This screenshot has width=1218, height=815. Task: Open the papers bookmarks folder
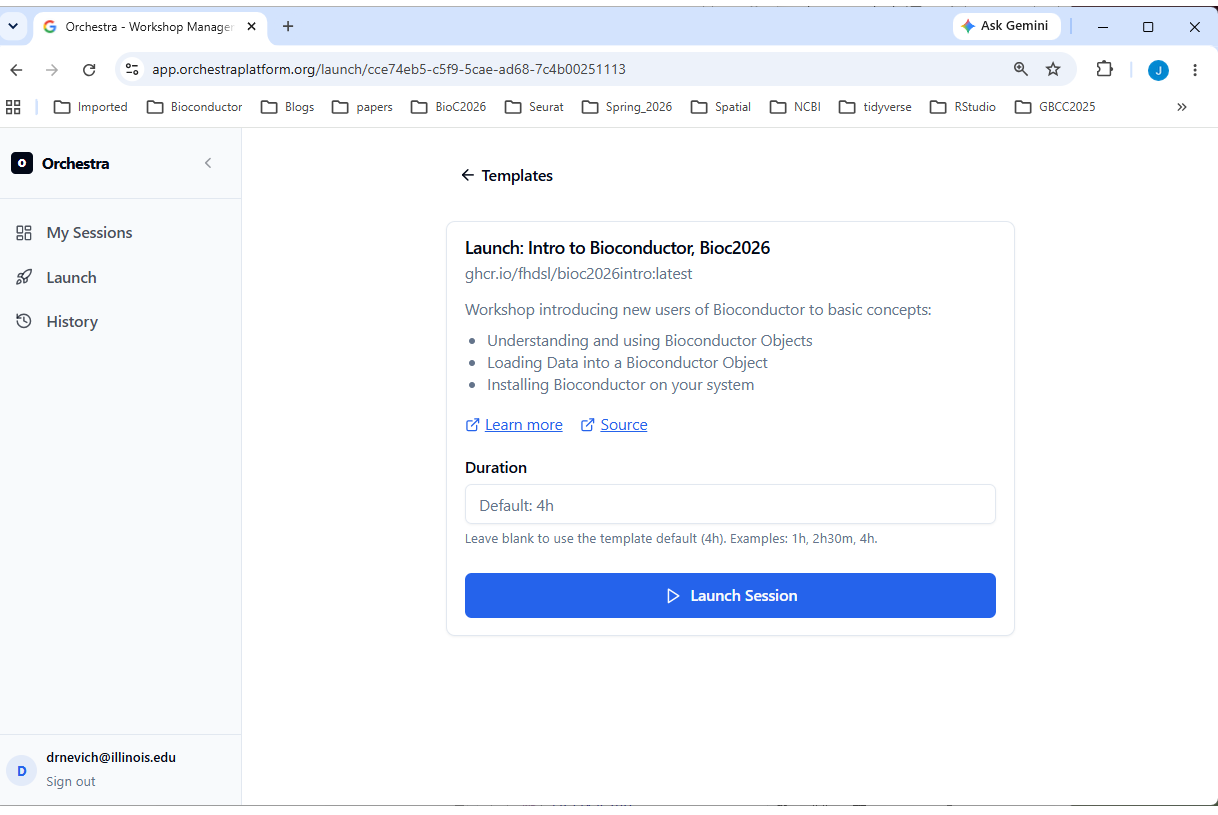(x=363, y=107)
